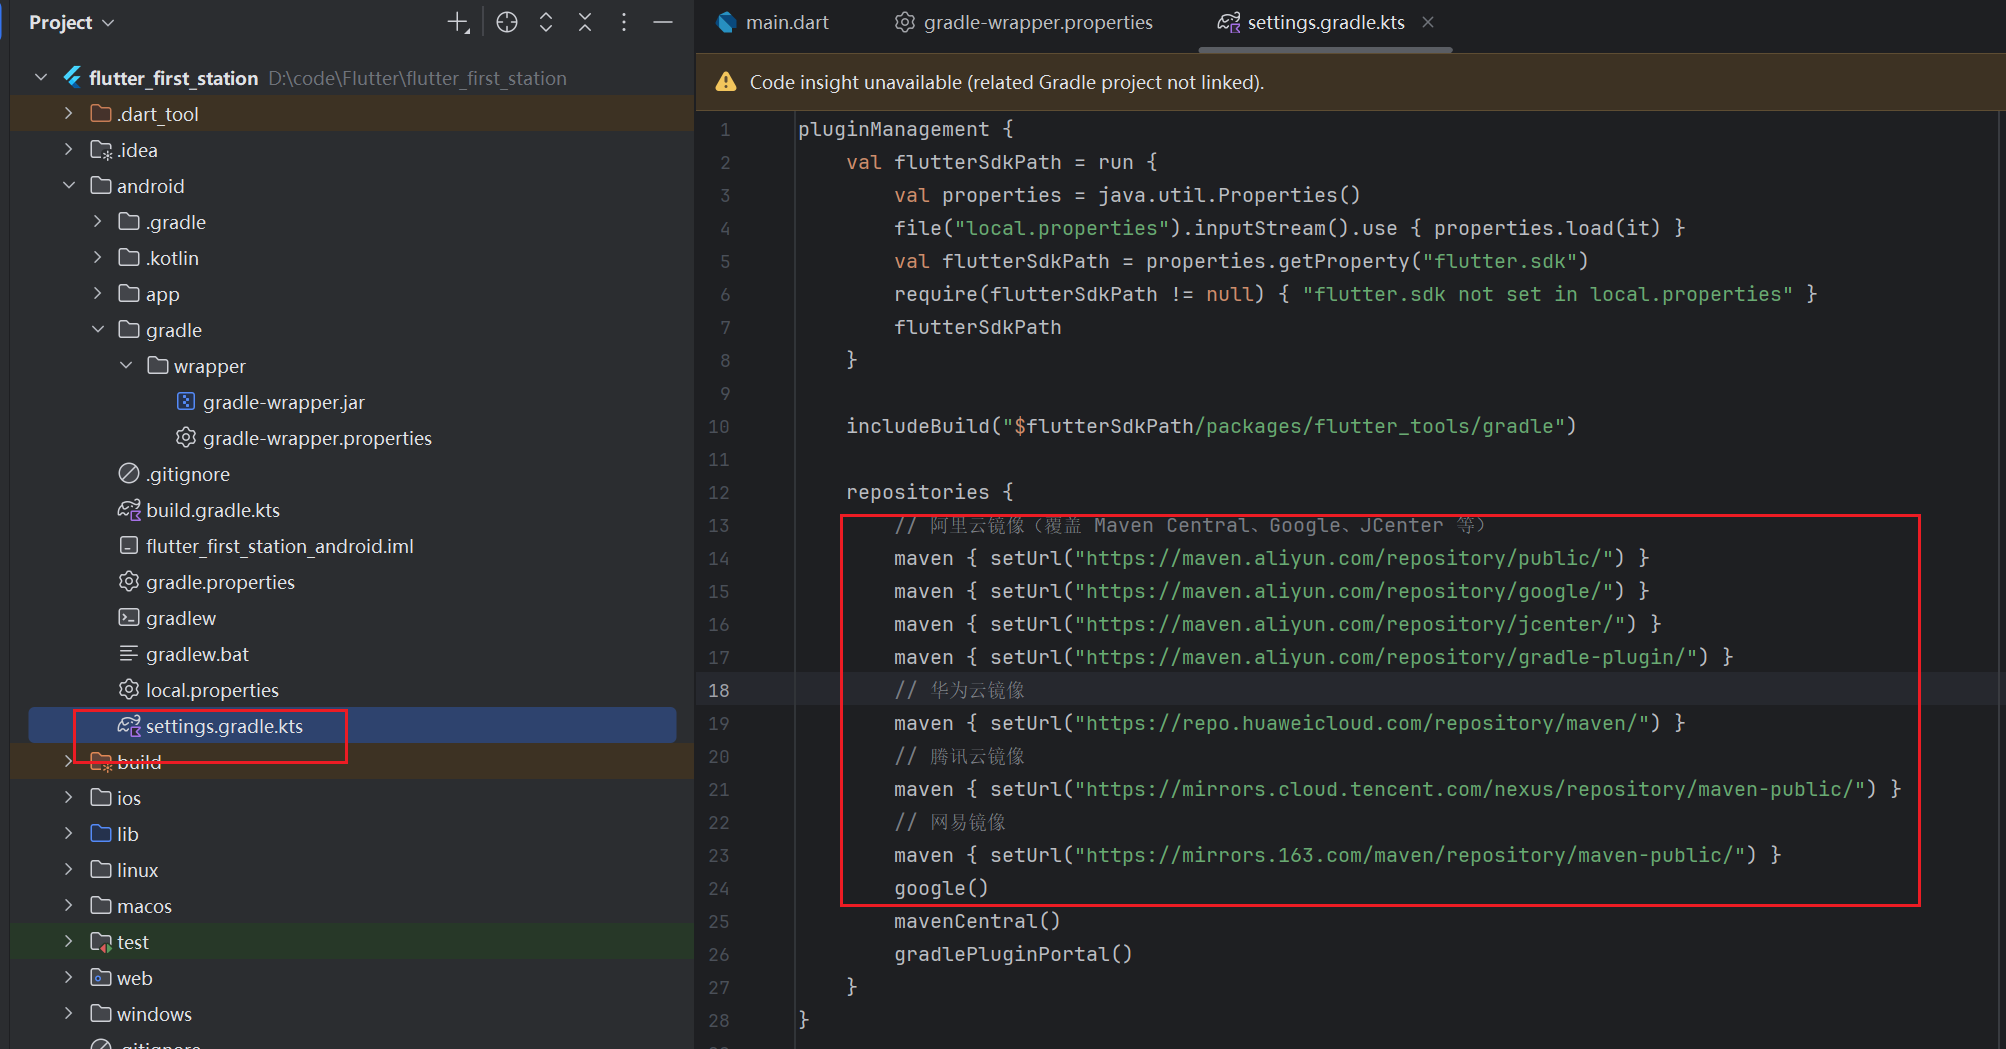2006x1049 pixels.
Task: Click the settings.gradle.kts icon in tree
Action: tap(129, 725)
